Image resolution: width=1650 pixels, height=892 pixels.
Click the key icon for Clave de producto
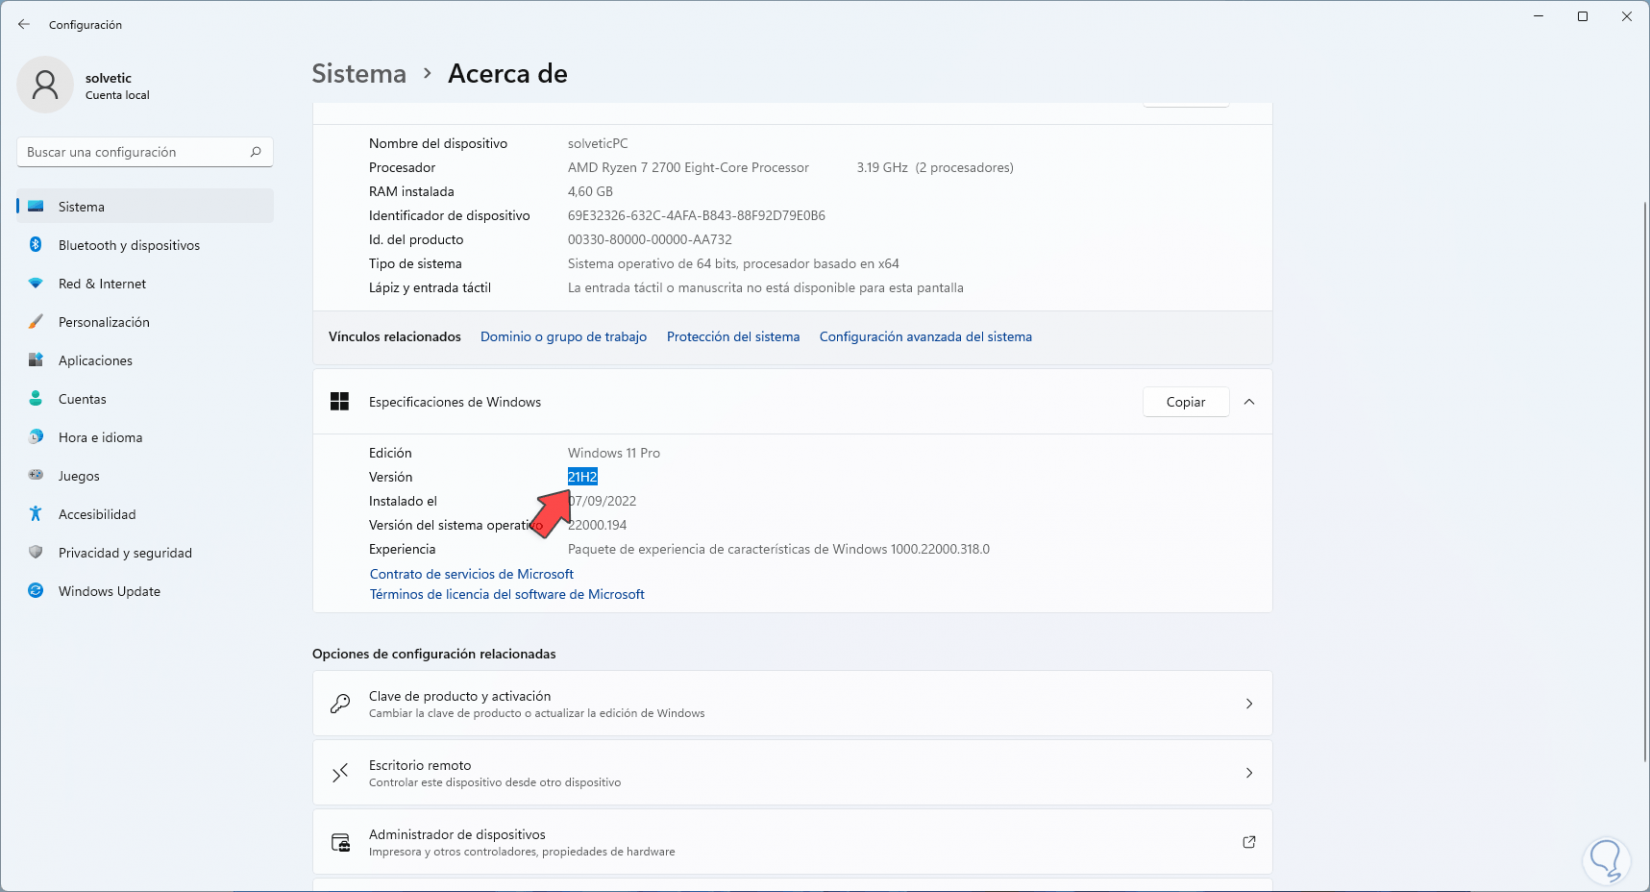(340, 704)
